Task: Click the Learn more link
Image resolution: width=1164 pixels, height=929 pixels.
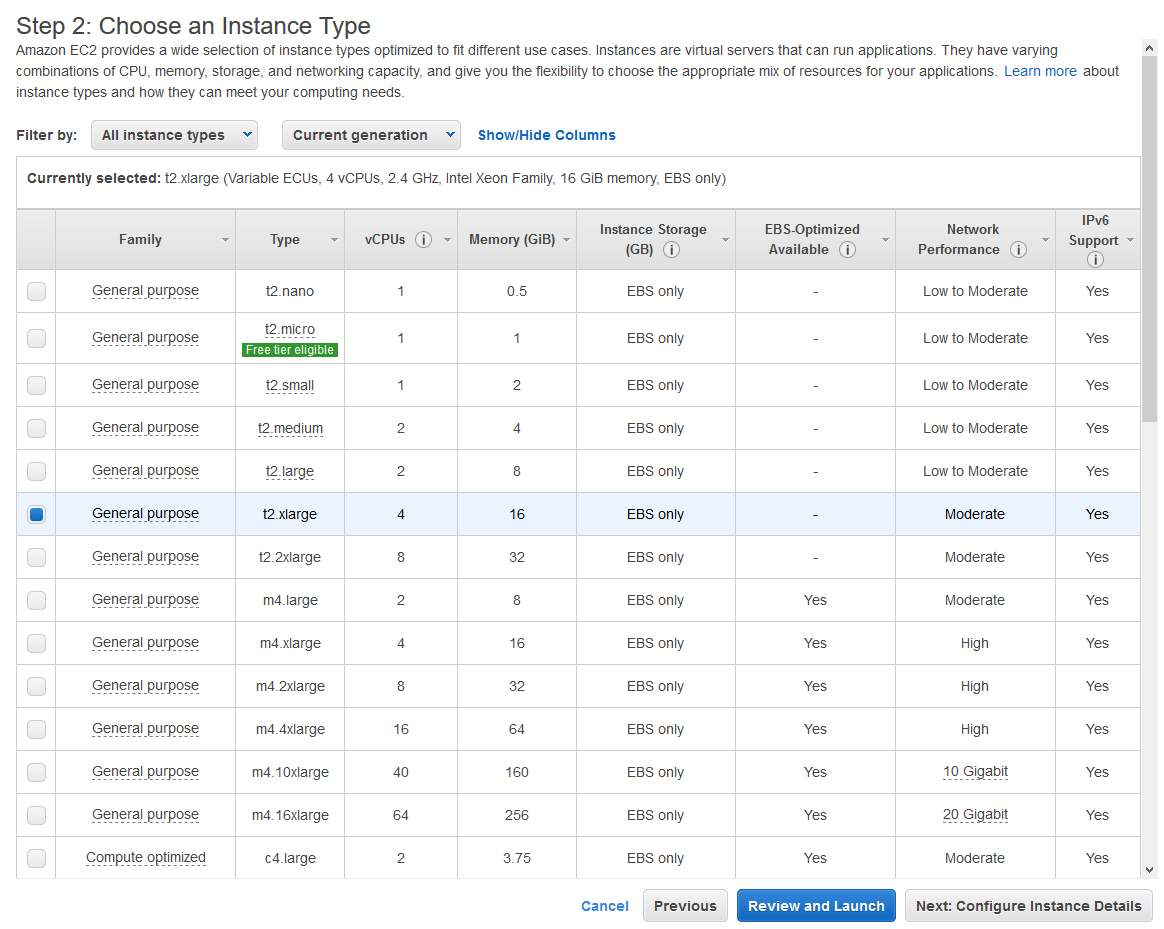Action: (x=1040, y=71)
